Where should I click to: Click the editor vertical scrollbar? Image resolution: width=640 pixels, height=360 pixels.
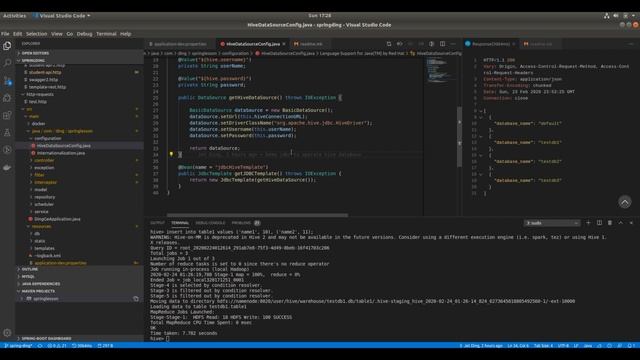[x=459, y=137]
